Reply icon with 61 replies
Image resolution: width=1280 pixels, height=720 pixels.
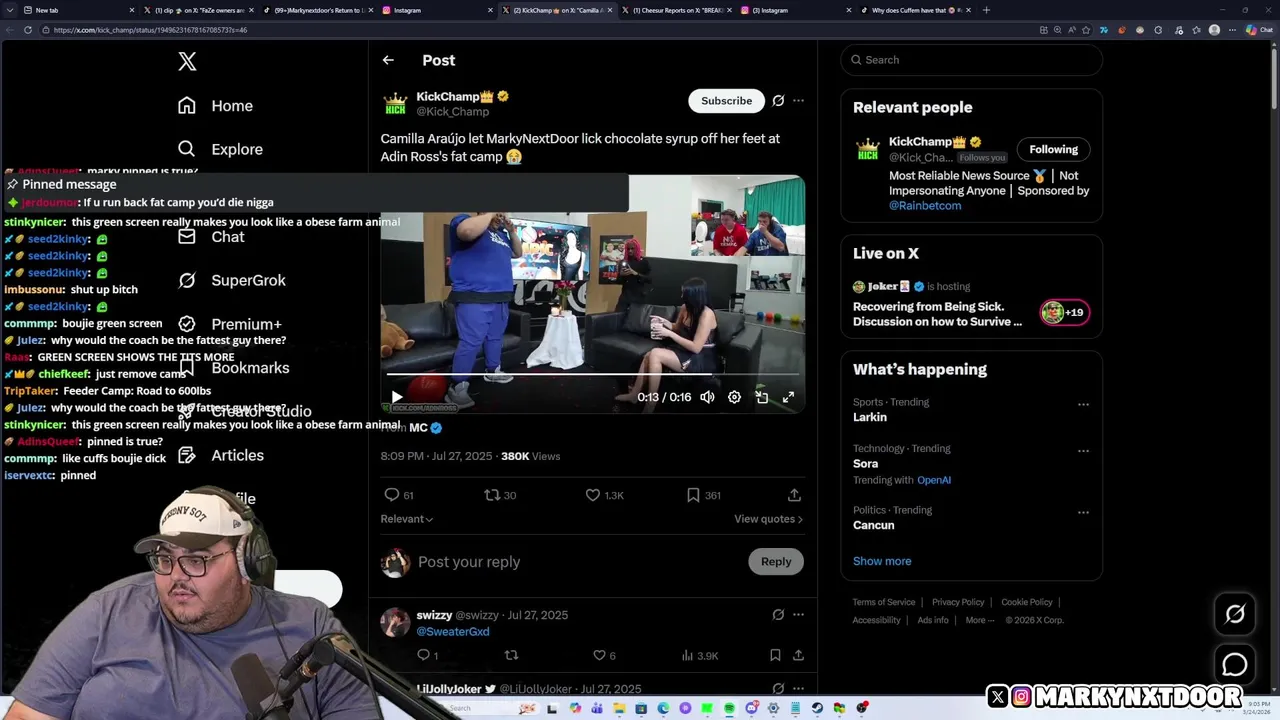(399, 495)
